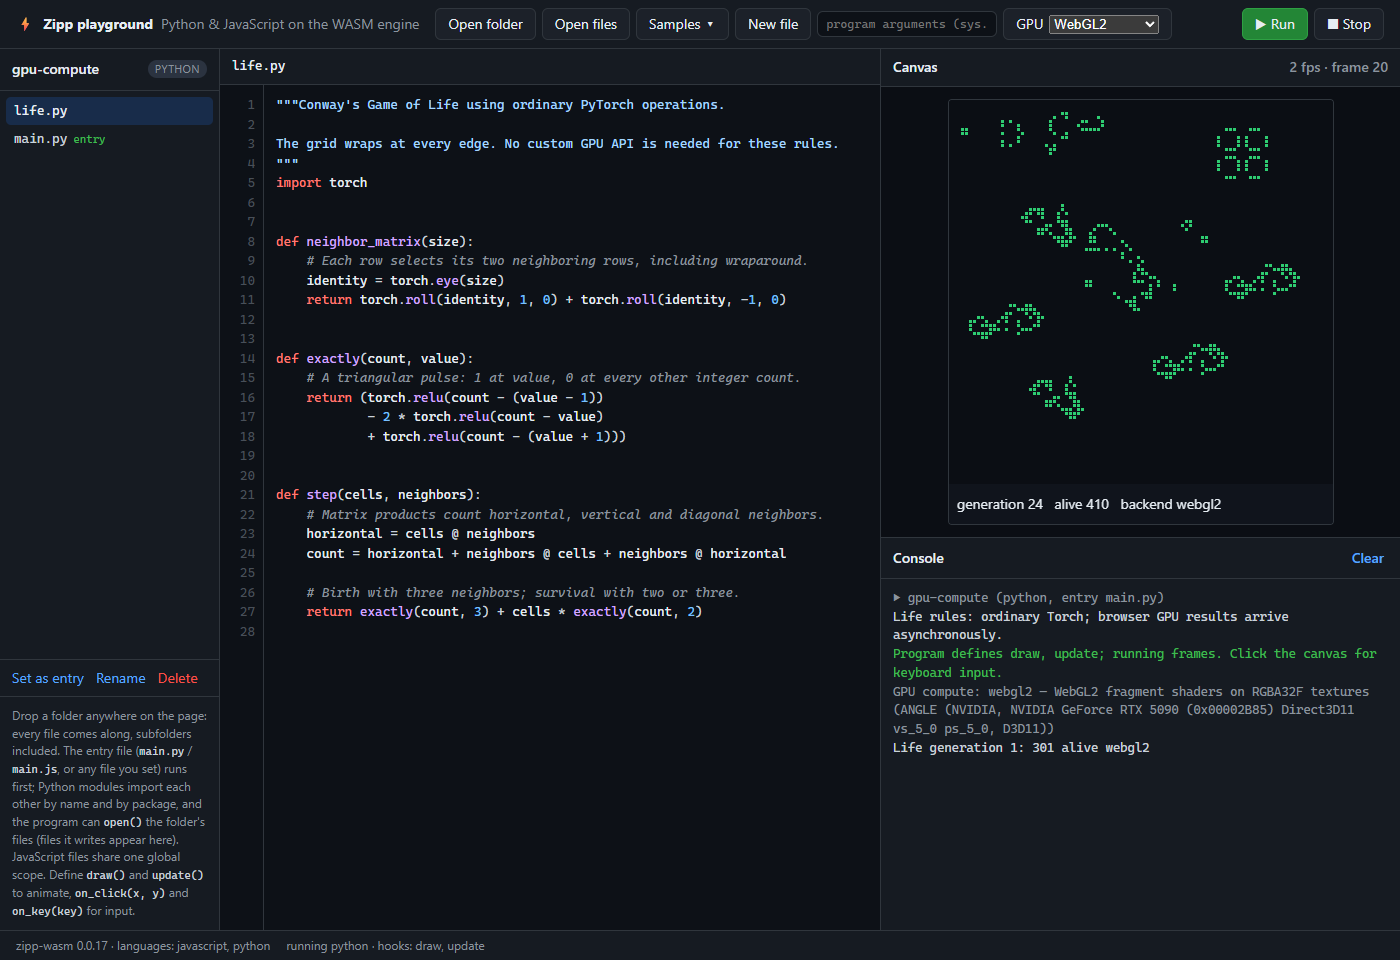This screenshot has width=1400, height=960.
Task: Click 'generation 24' under the canvas
Action: [x=999, y=504]
